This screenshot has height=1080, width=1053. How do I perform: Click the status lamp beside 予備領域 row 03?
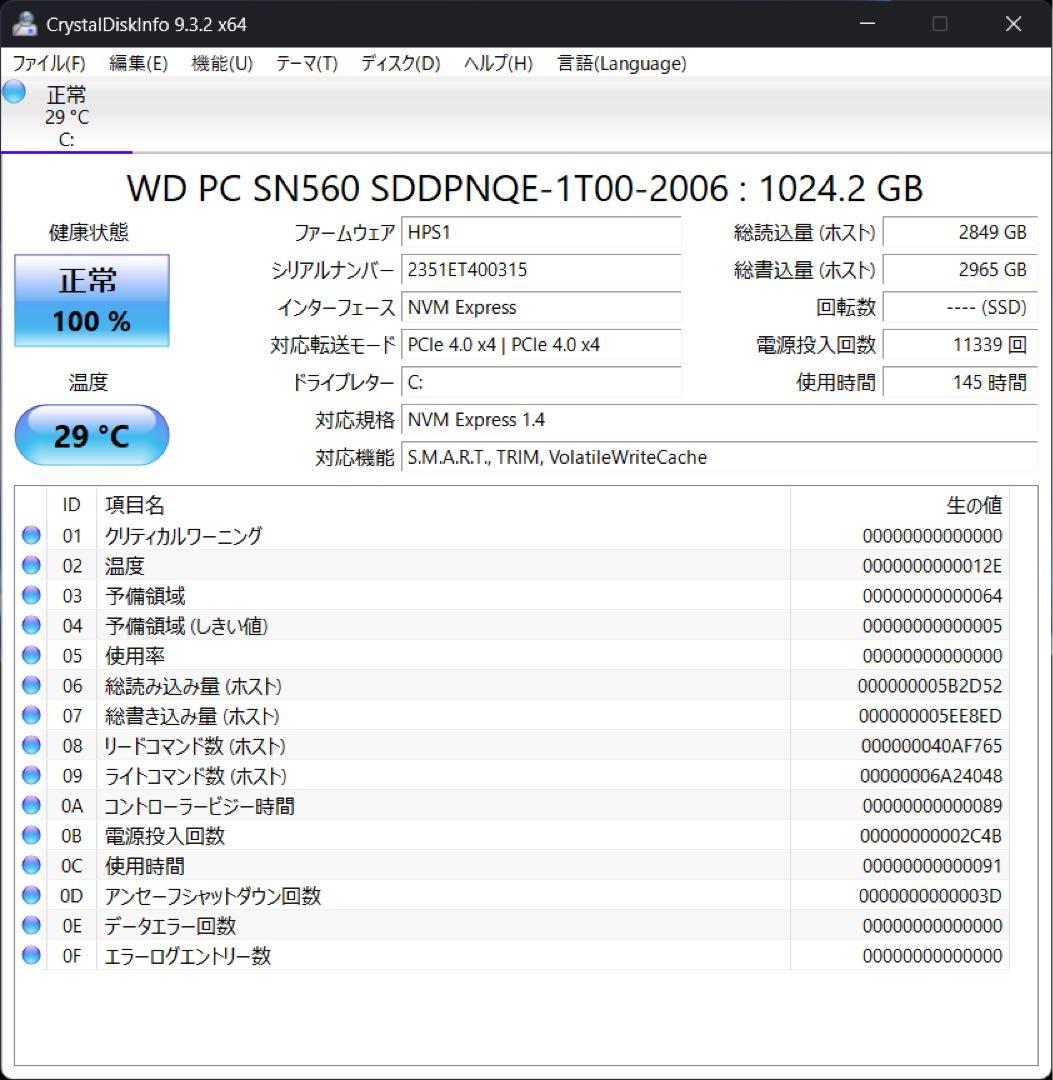point(30,595)
